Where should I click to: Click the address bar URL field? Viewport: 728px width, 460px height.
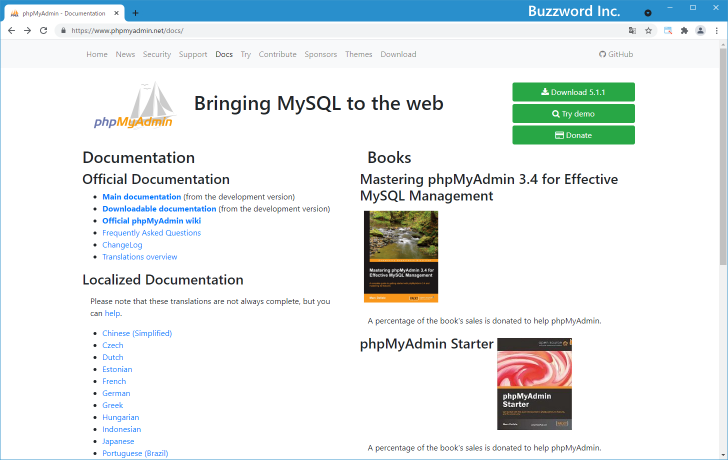coord(300,31)
